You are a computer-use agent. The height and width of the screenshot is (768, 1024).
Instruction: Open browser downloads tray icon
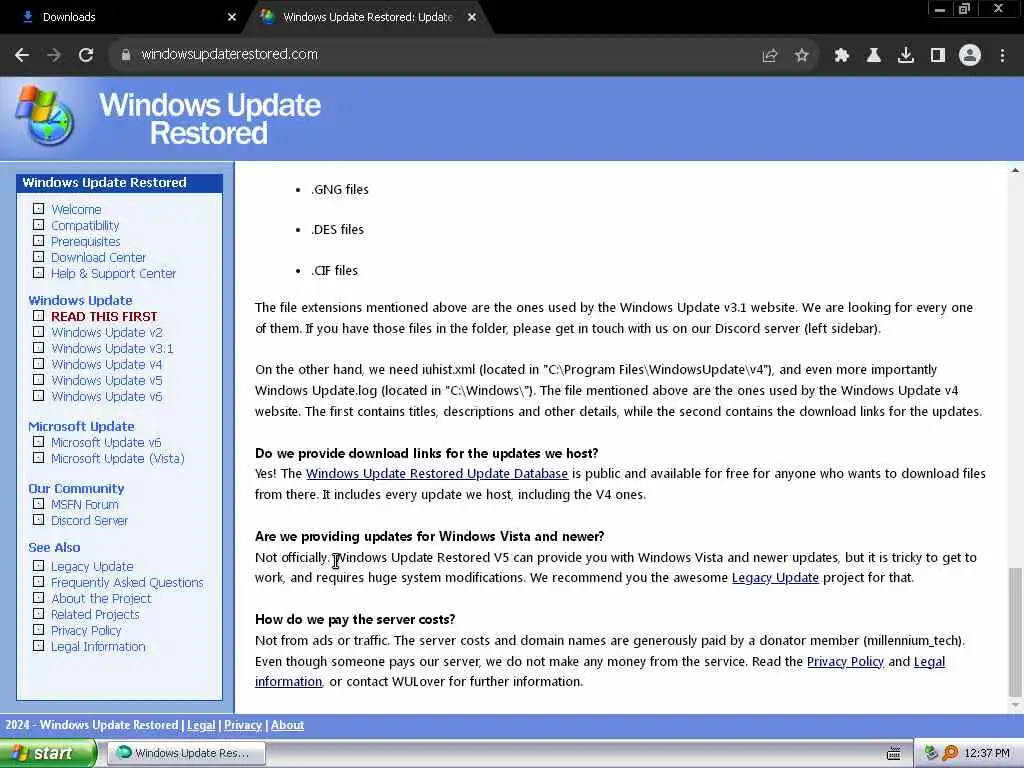click(906, 56)
